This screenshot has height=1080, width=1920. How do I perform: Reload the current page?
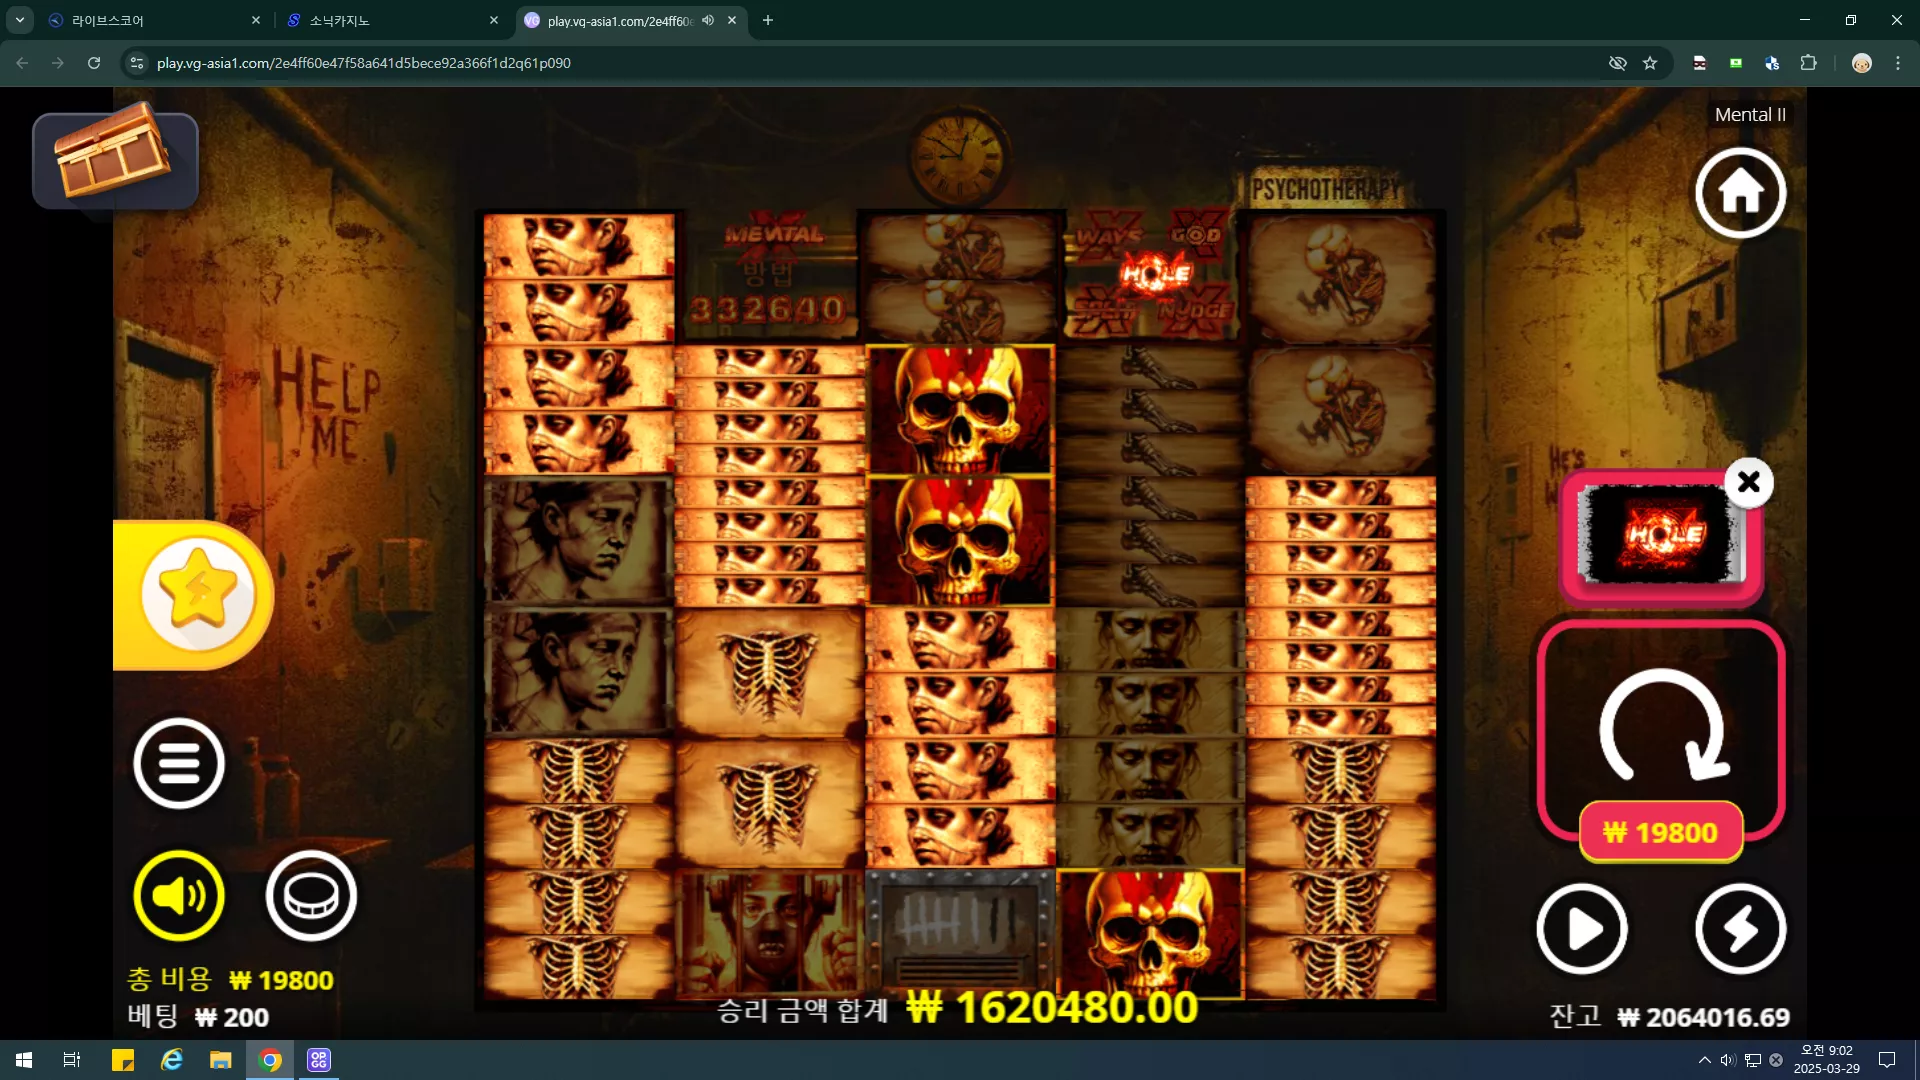coord(94,63)
